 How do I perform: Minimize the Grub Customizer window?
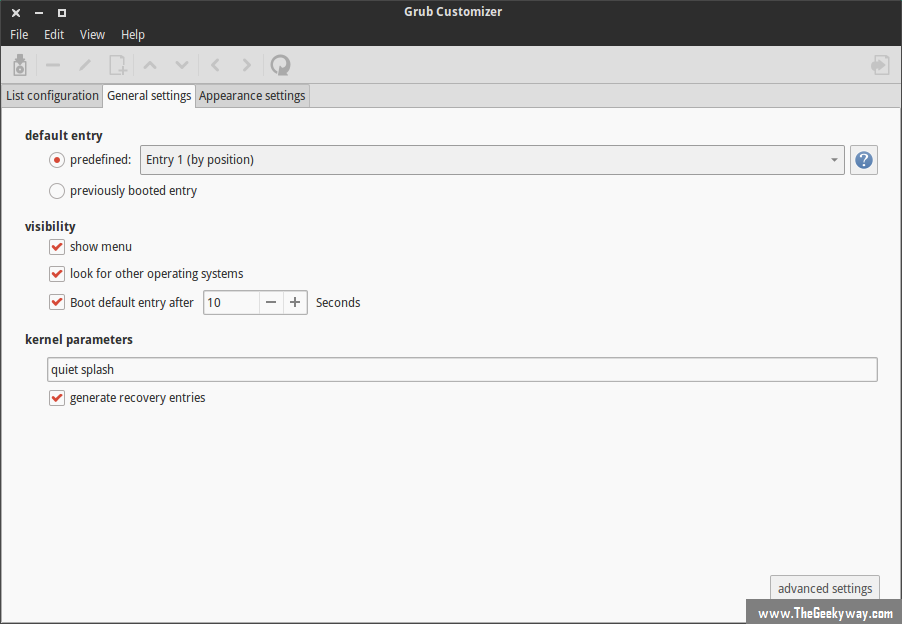coord(39,13)
